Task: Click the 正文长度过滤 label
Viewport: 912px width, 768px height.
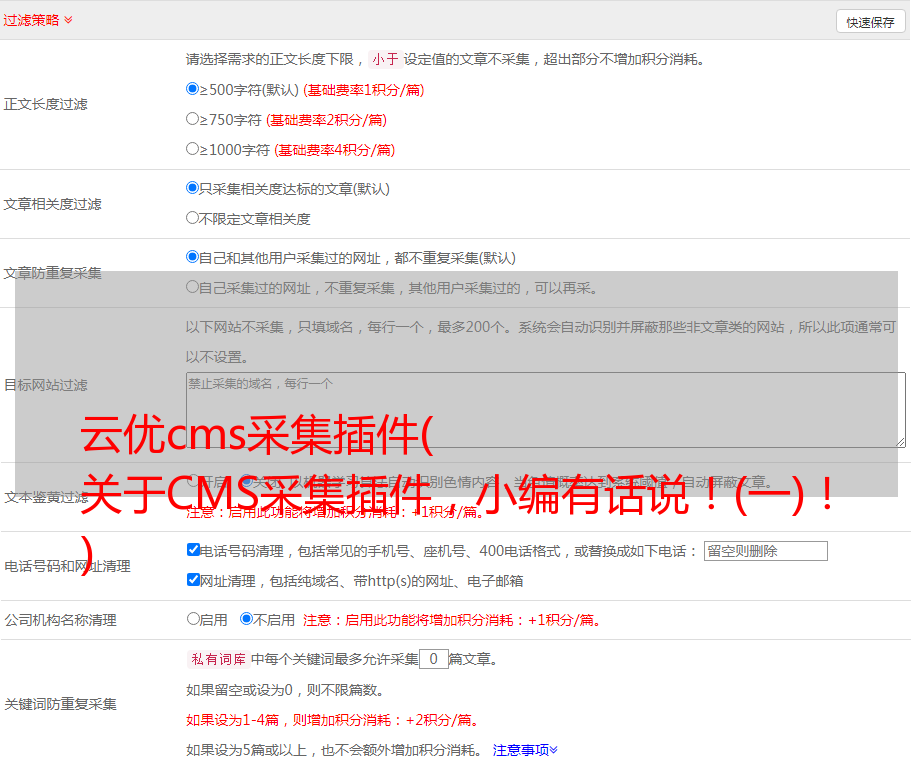Action: pos(45,104)
